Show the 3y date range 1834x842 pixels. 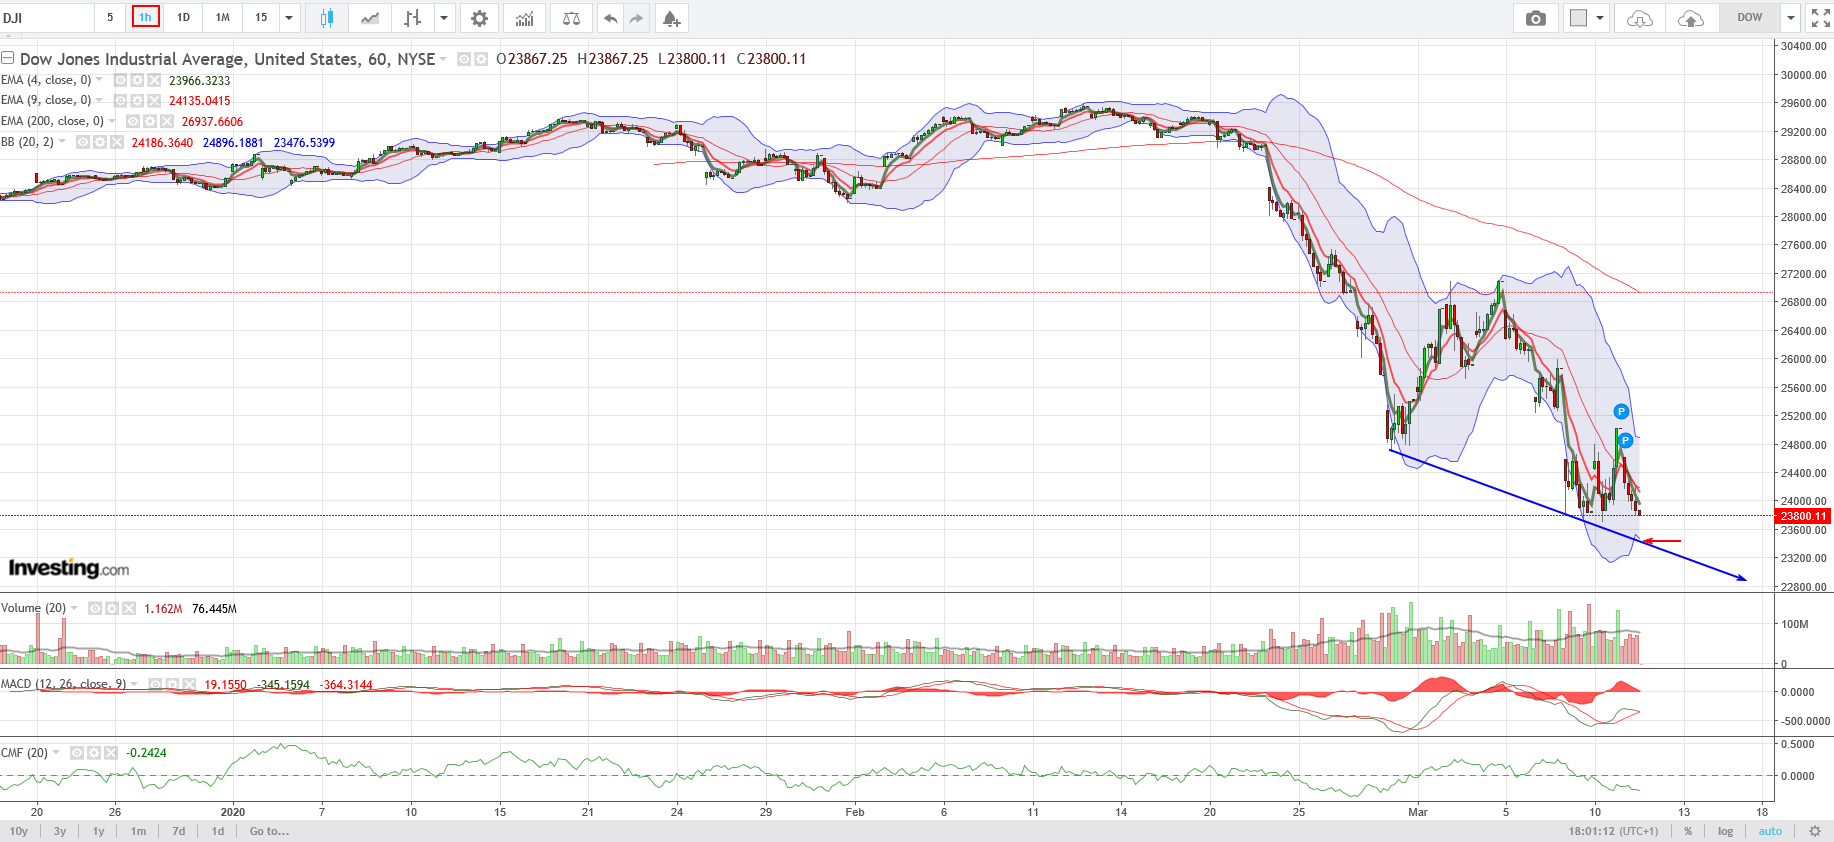(60, 831)
